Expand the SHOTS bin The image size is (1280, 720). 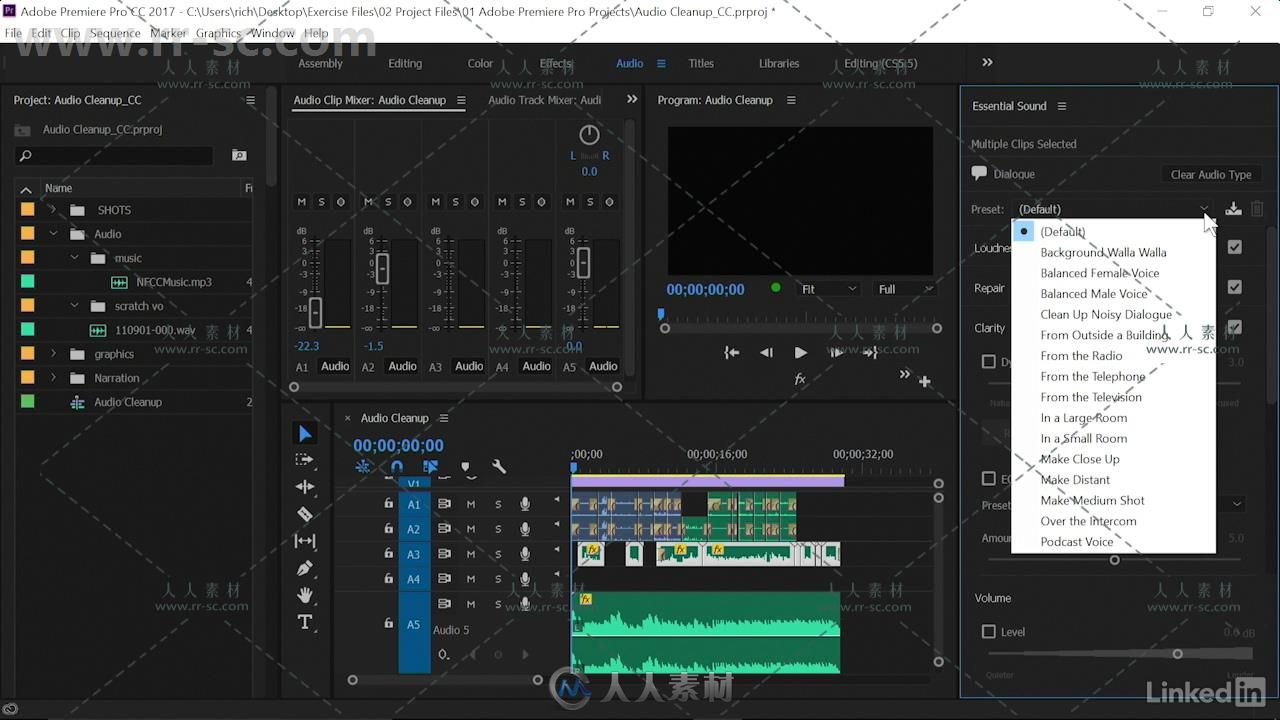(x=53, y=210)
